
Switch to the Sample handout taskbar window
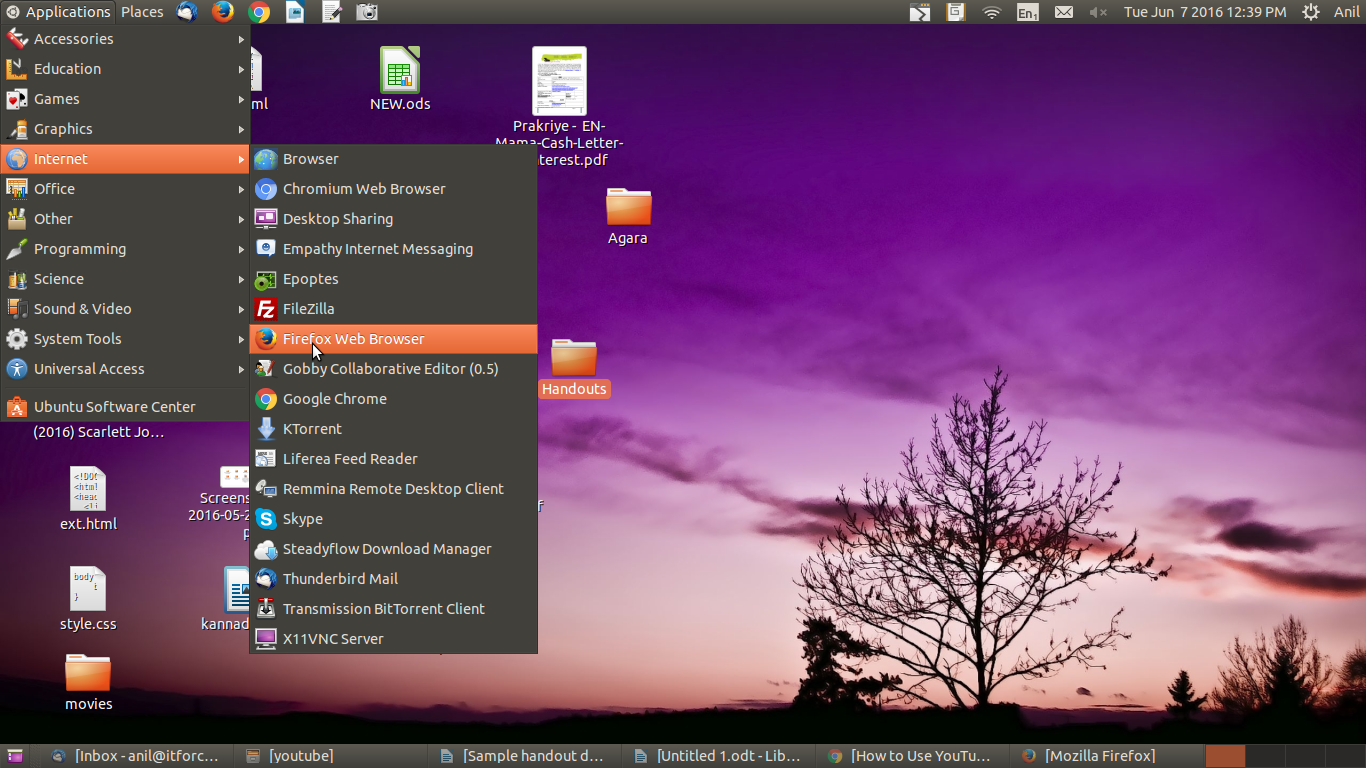coord(524,756)
